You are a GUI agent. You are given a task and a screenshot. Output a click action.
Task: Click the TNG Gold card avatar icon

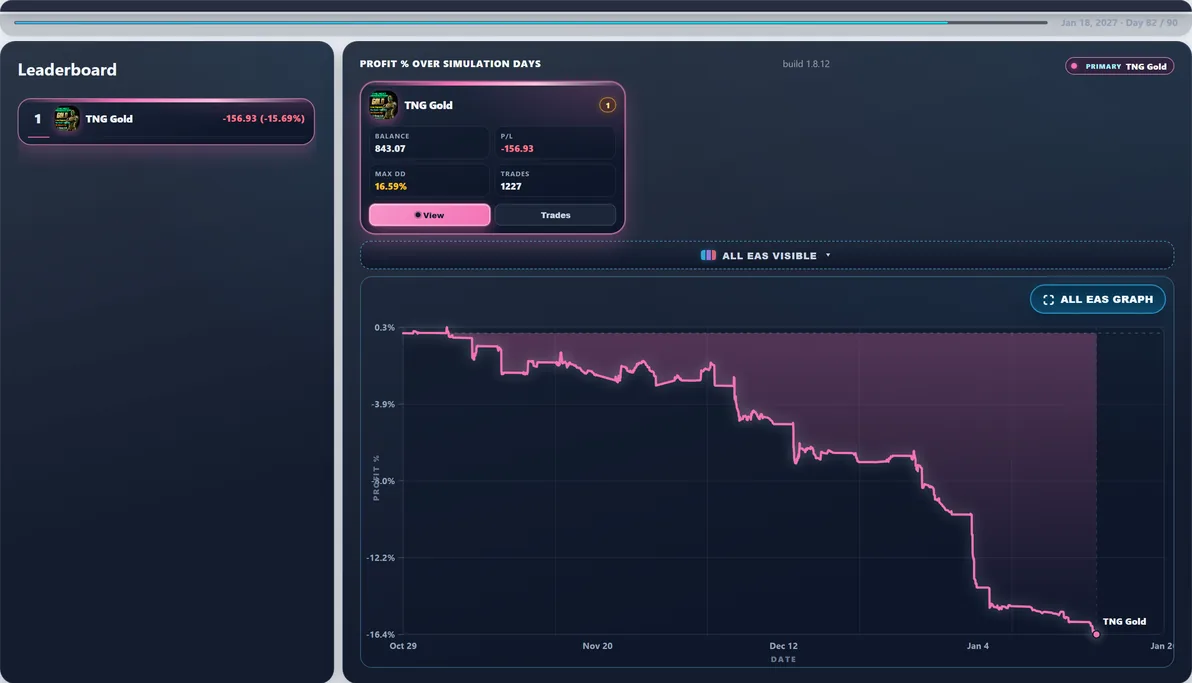click(383, 105)
